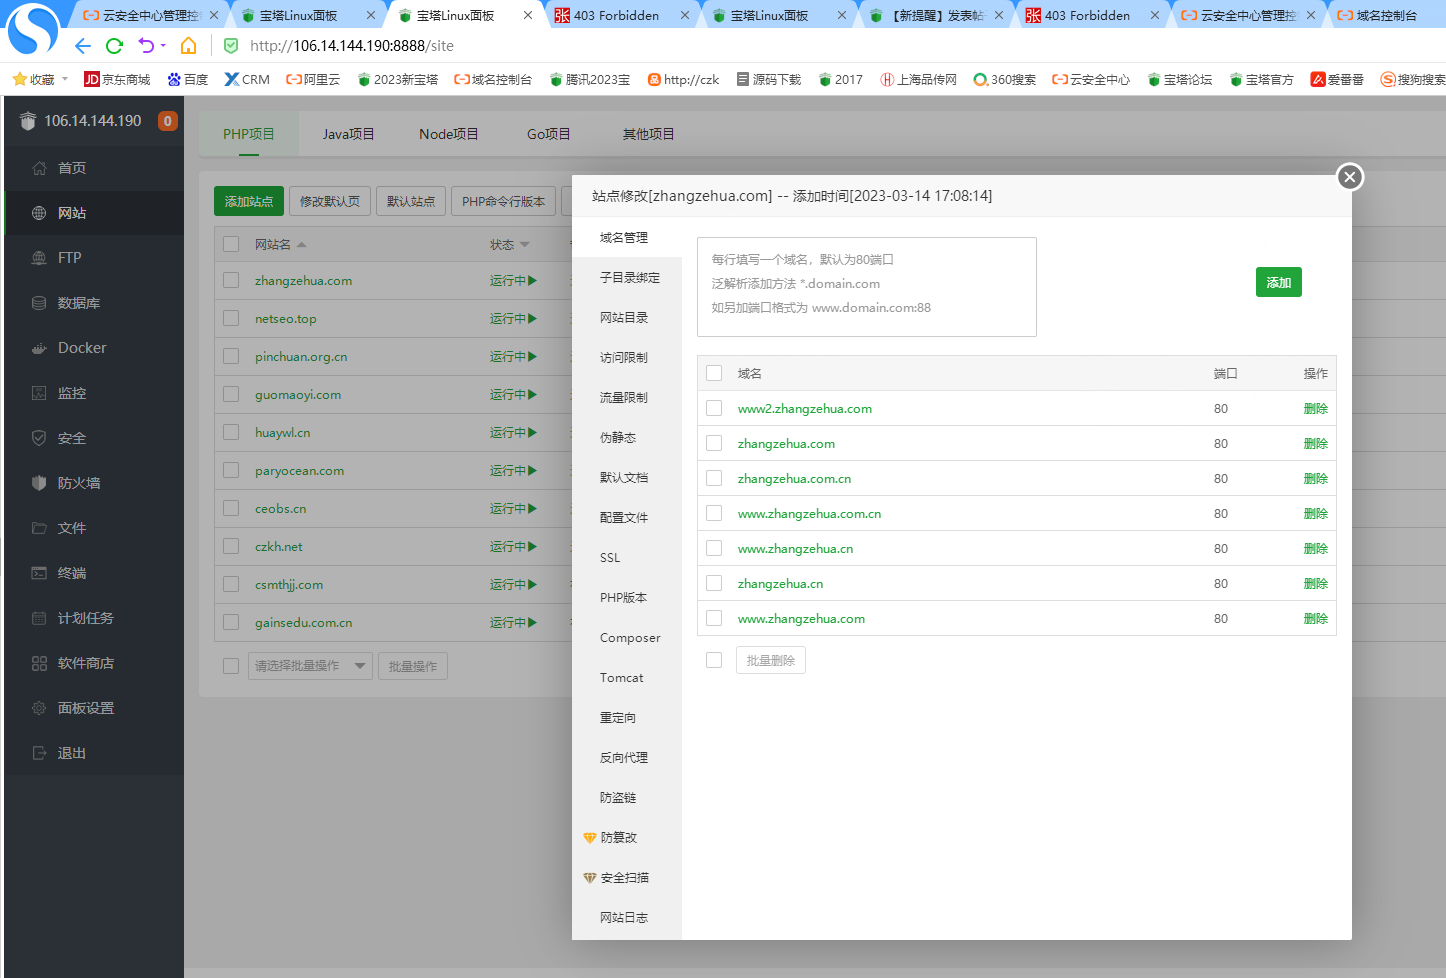Click the 监控 monitoring icon
Screen dimensions: 1446x978
(39, 393)
